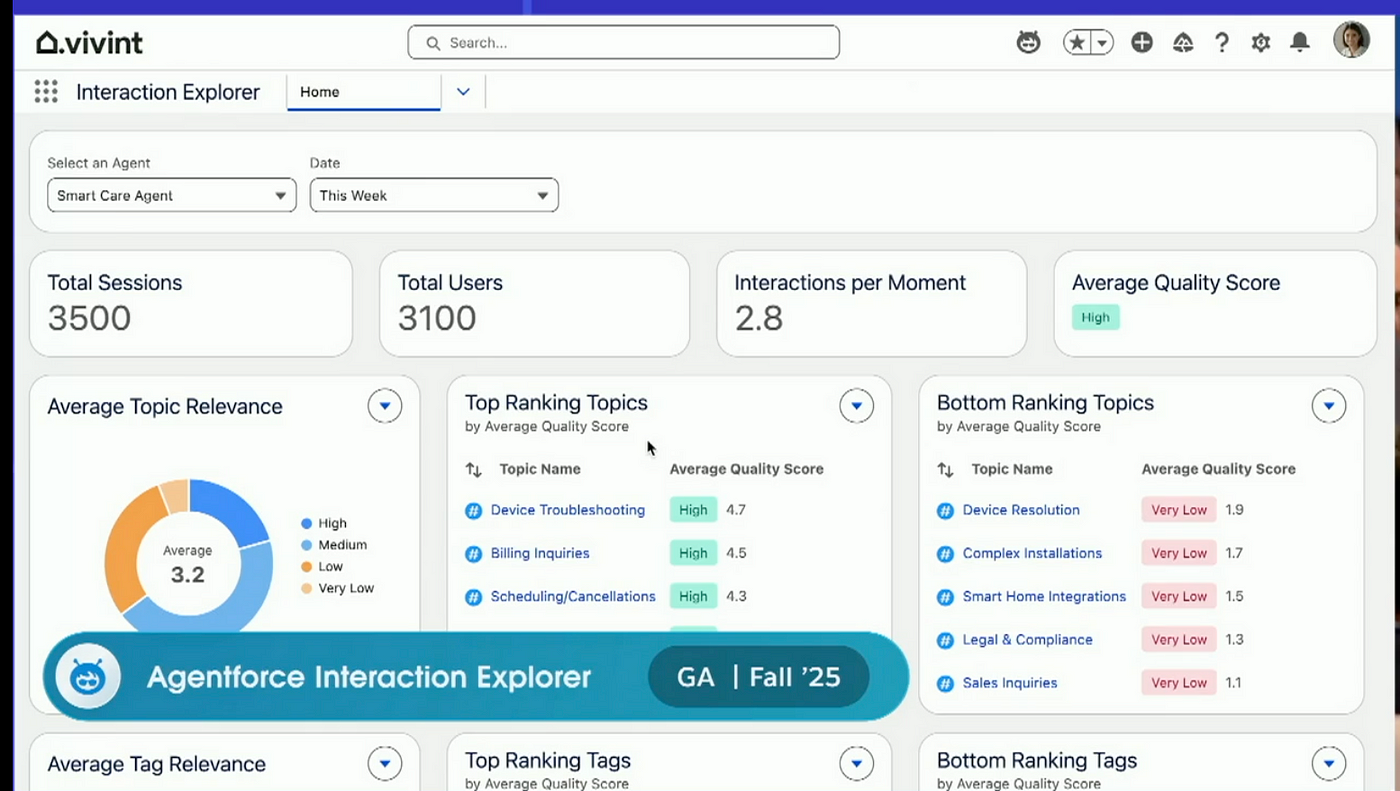Open the user profile avatar
Viewport: 1400px width, 791px height.
(x=1351, y=41)
